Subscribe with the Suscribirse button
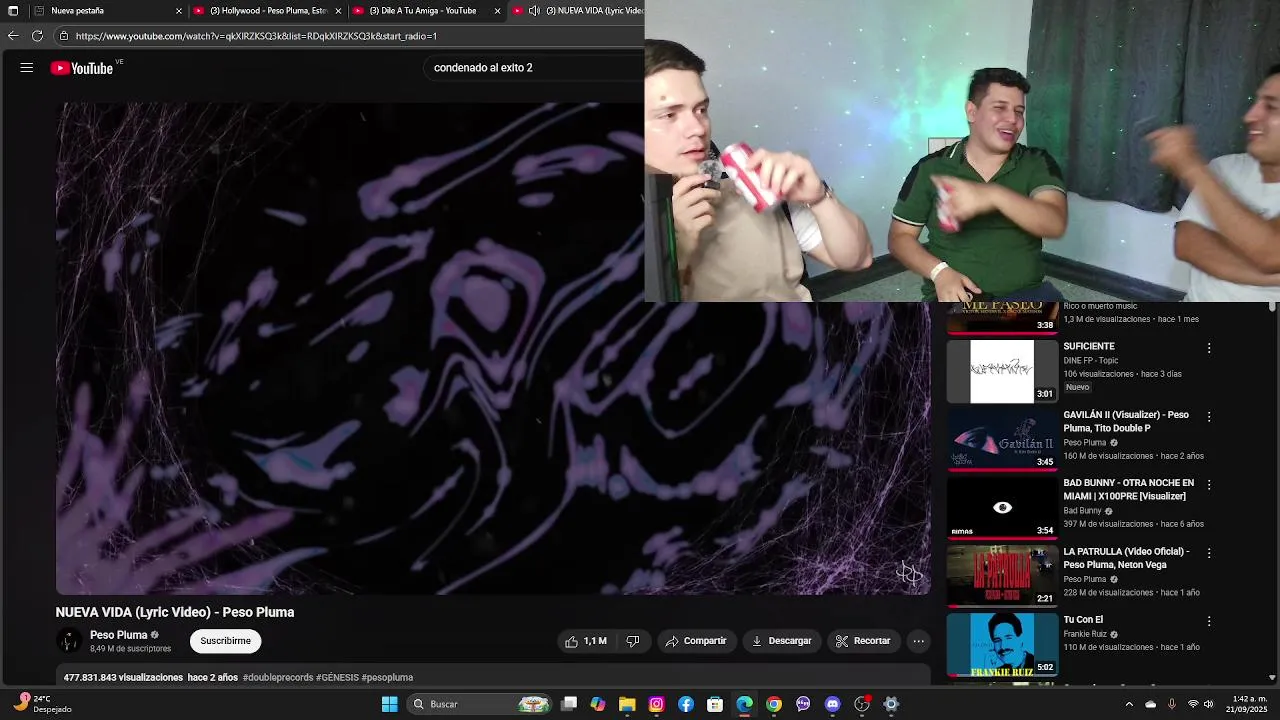Screen dimensions: 1280x720 click(226, 641)
